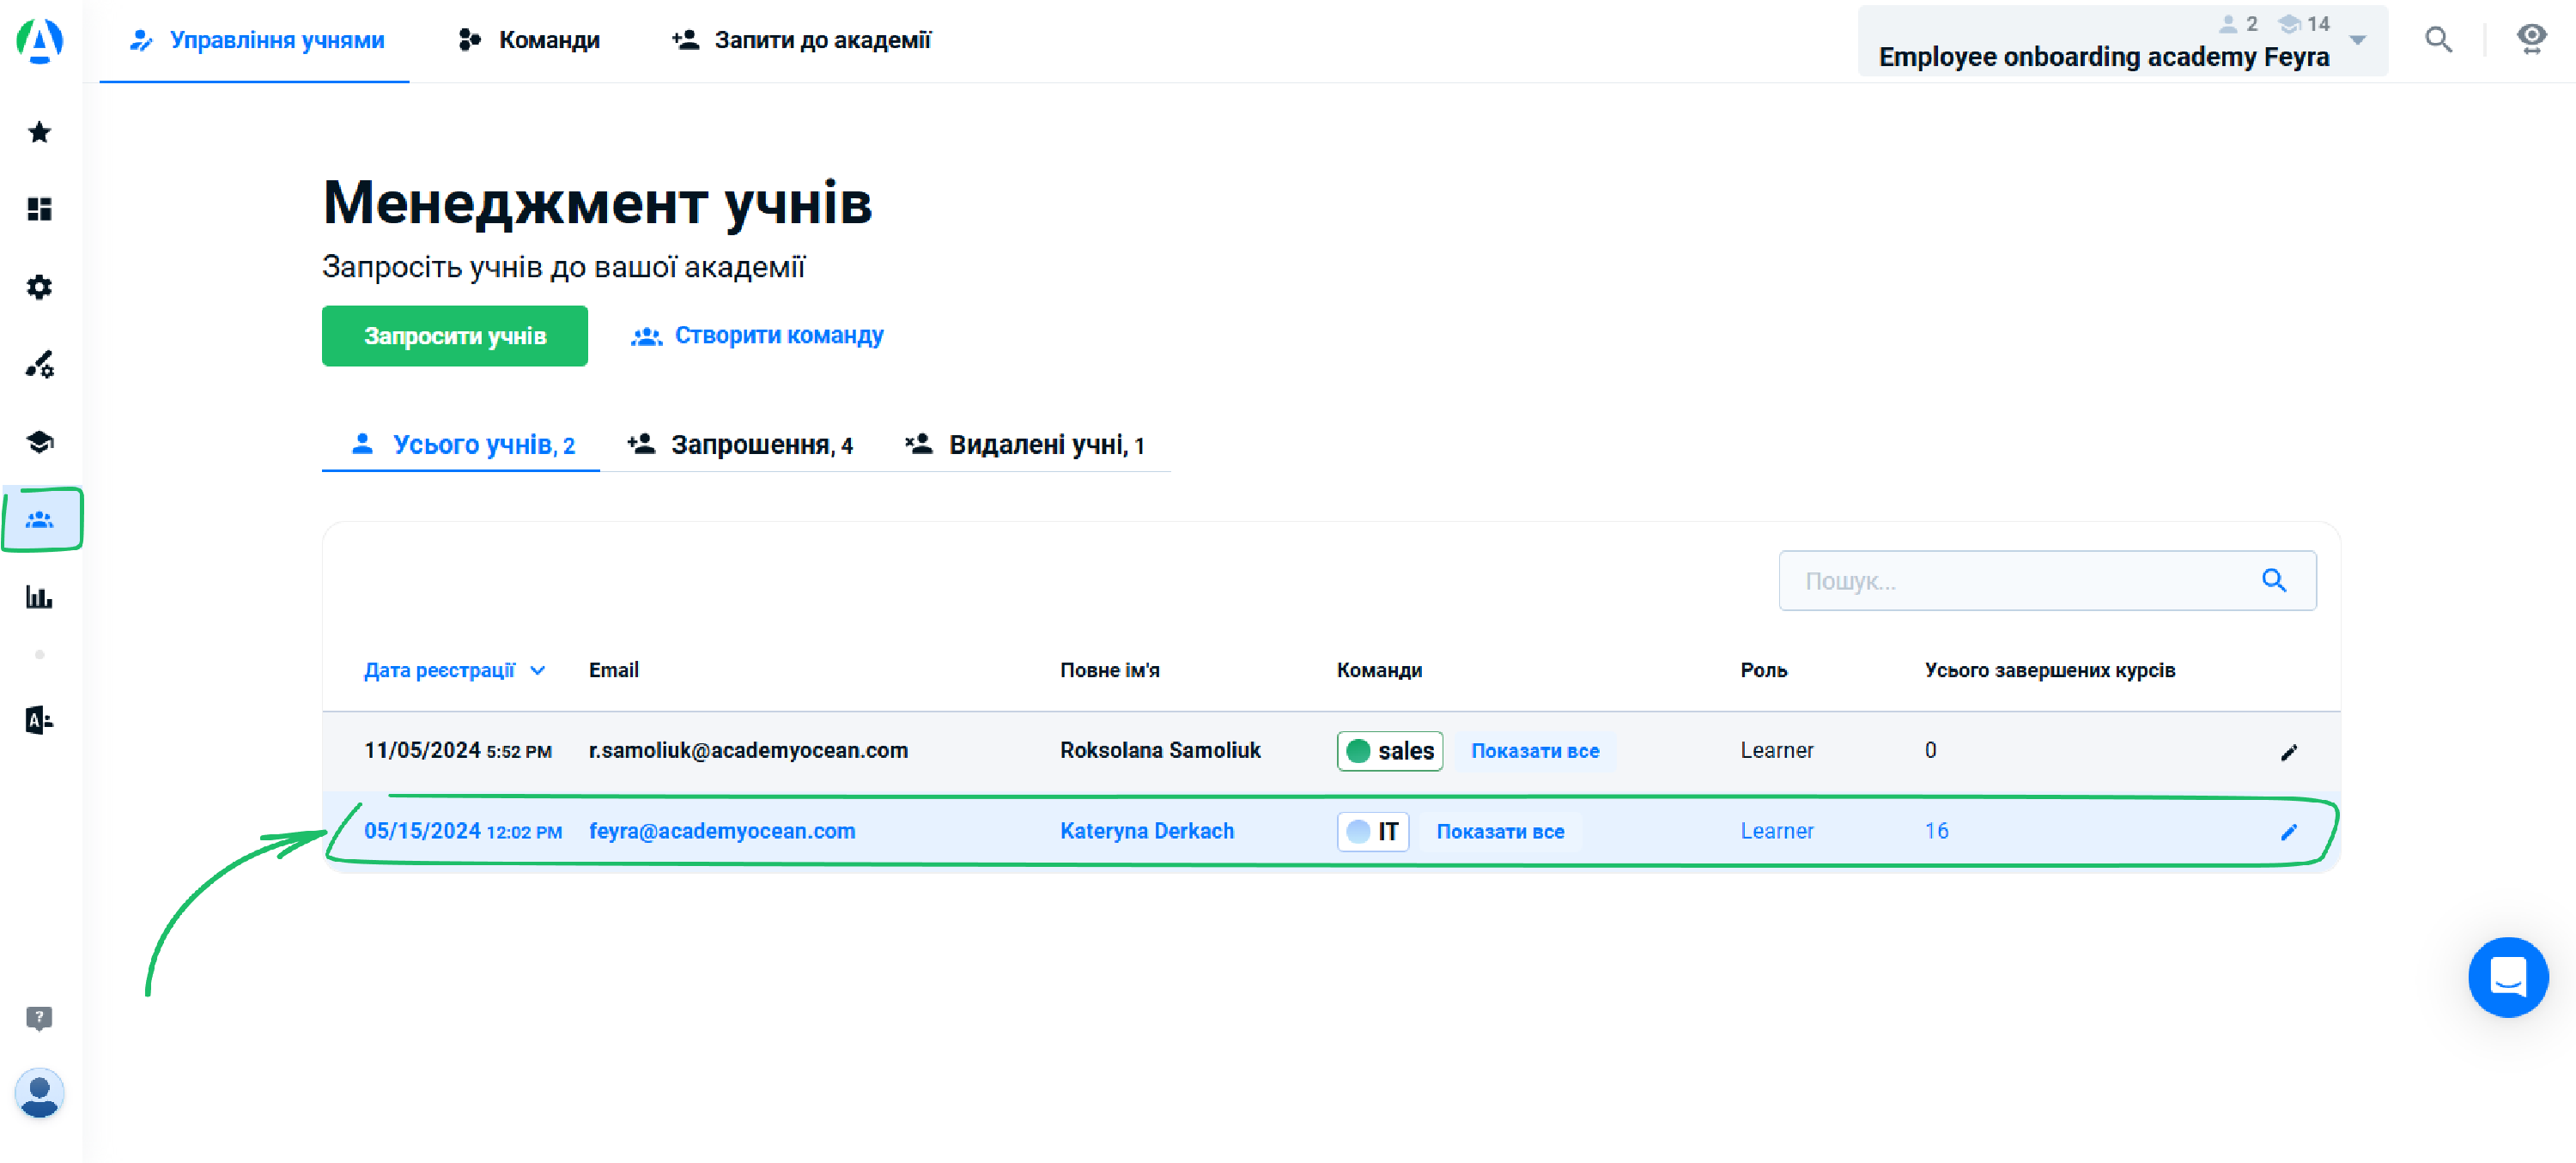Click date 05/15/2024 12:02 PM
This screenshot has width=2576, height=1163.
[x=462, y=831]
